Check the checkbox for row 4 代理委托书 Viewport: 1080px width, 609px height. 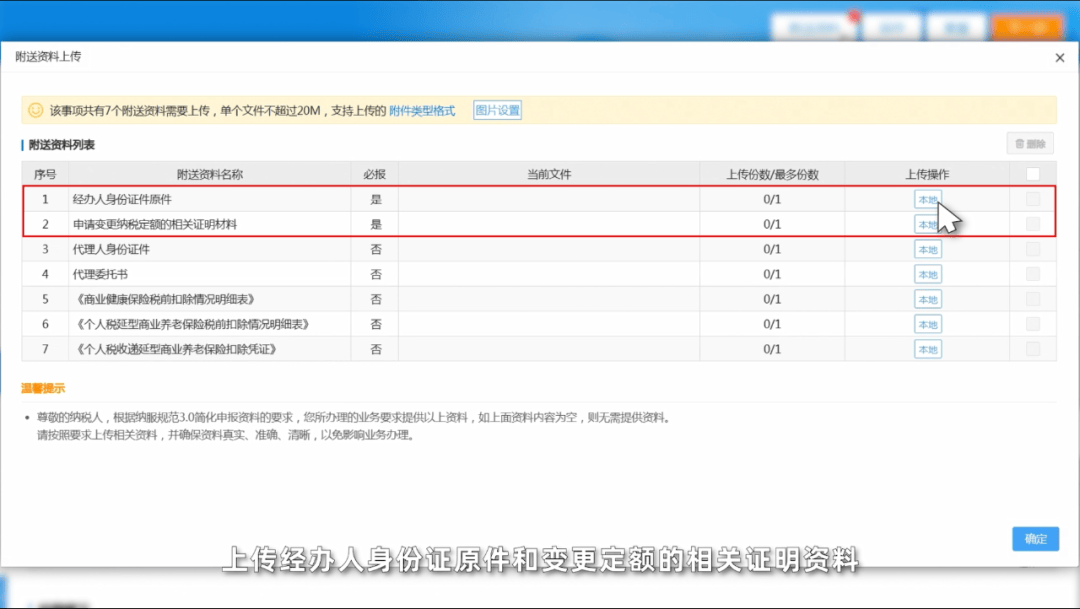click(x=1033, y=274)
